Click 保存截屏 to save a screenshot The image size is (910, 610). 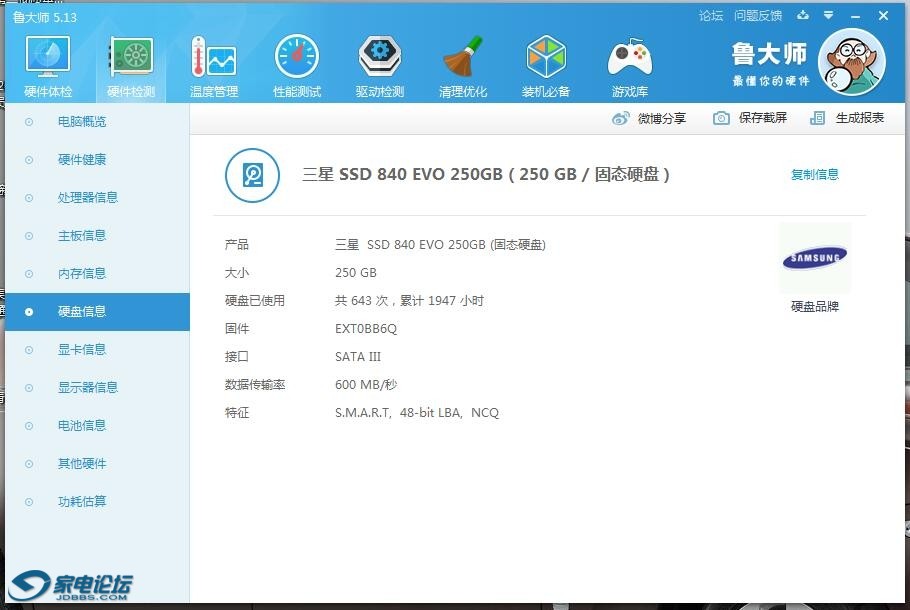tap(750, 118)
